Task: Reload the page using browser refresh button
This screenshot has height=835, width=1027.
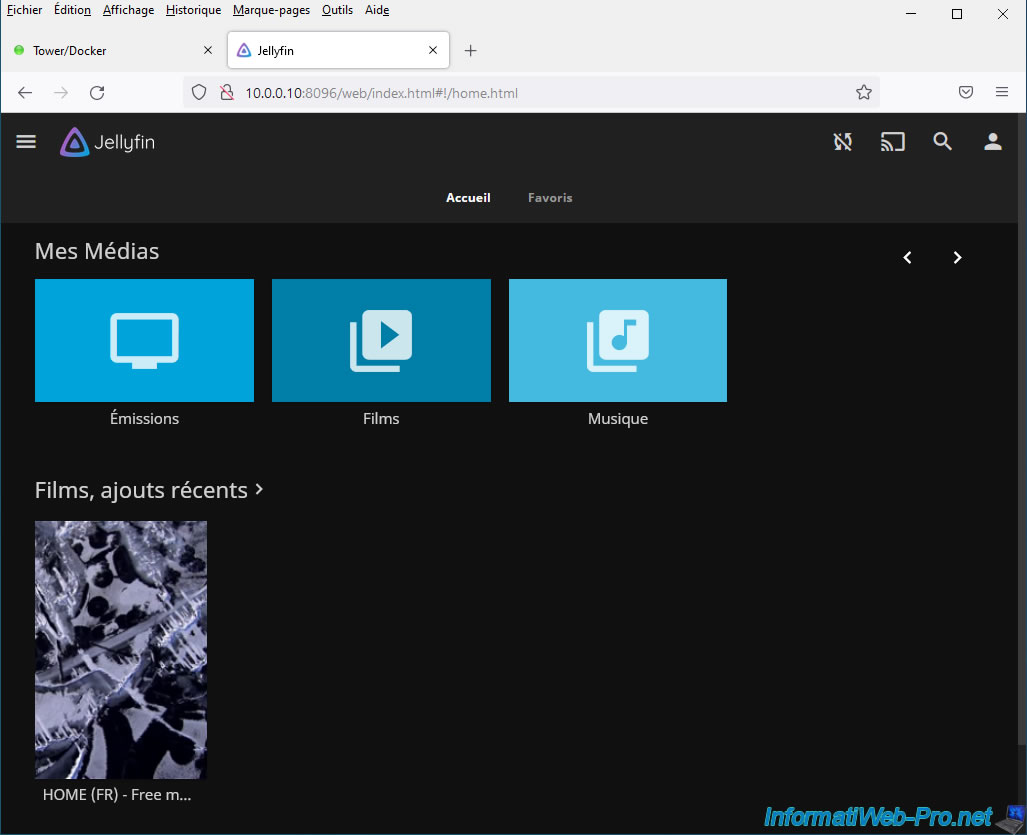Action: coord(97,93)
